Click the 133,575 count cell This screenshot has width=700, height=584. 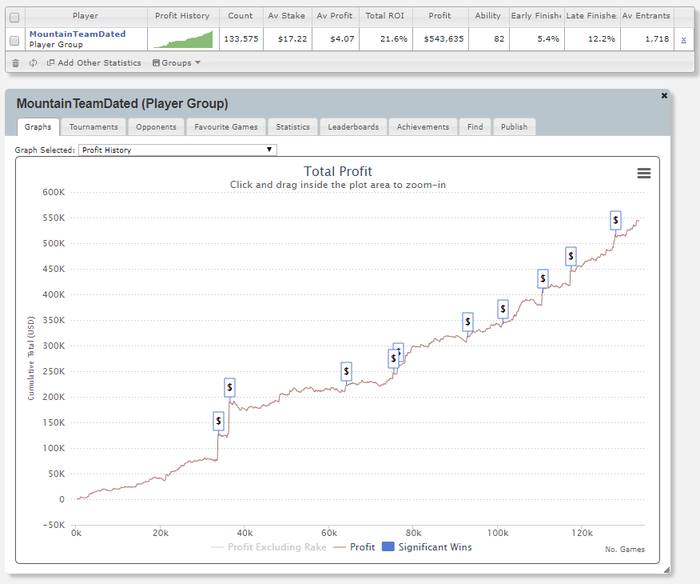[x=241, y=39]
